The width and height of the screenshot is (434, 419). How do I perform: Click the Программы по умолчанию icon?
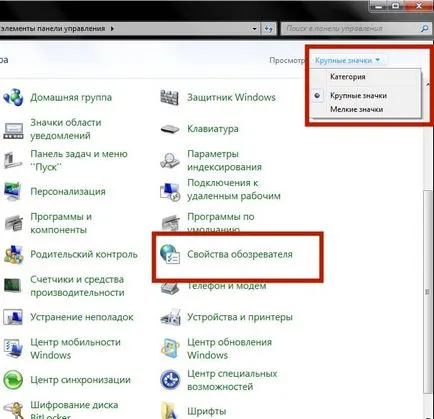(x=171, y=223)
